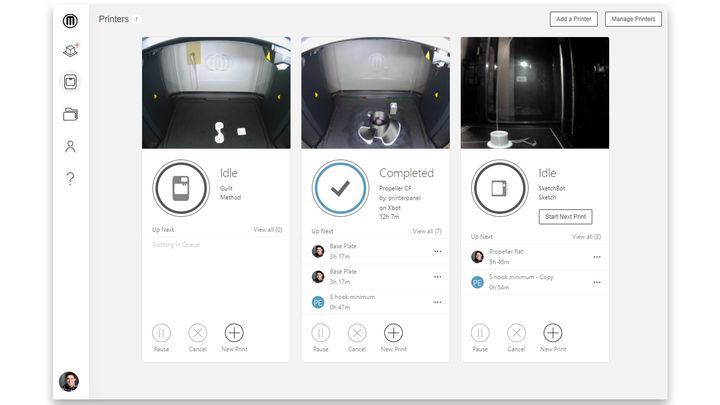Viewport: 720px width, 405px height.
Task: Open the folder library sidebar icon
Action: tap(70, 115)
